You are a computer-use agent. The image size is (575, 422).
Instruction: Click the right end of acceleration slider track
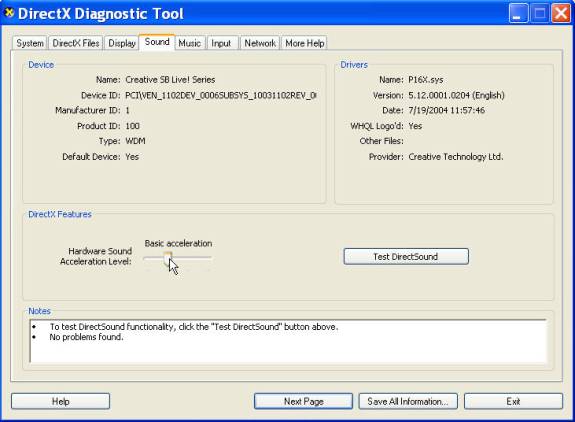pyautogui.click(x=209, y=258)
